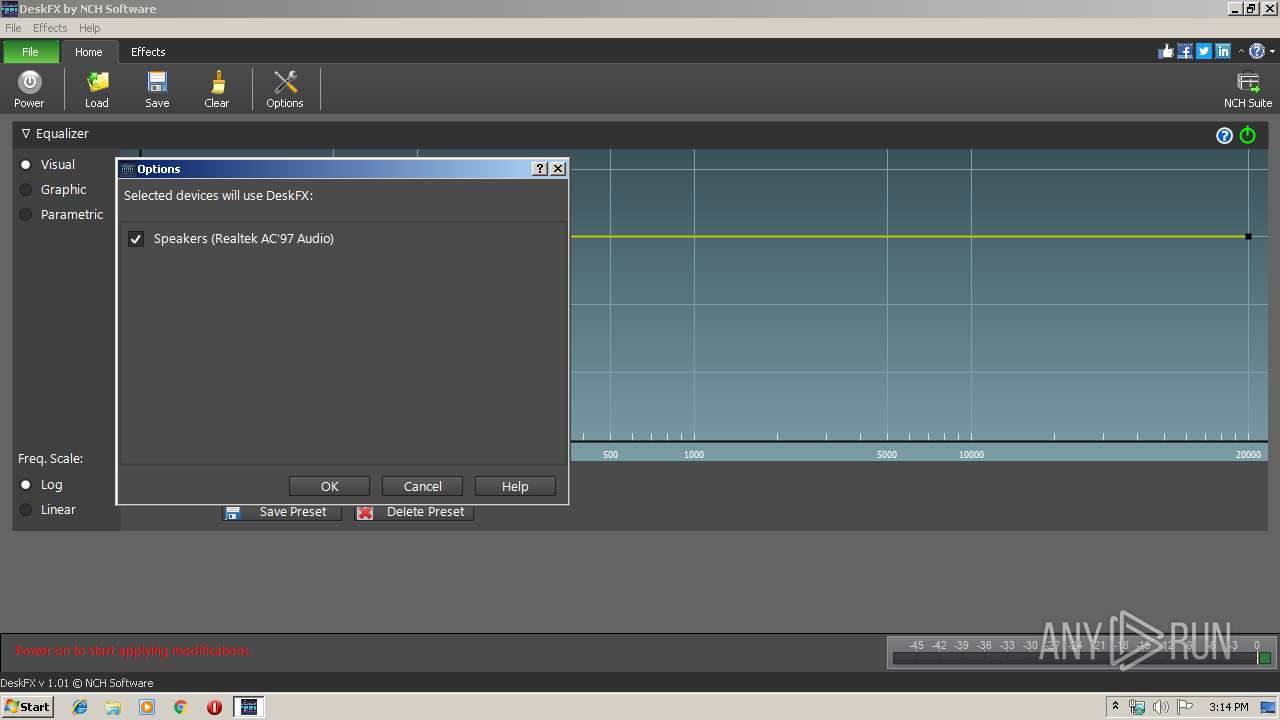This screenshot has width=1280, height=720.
Task: Select the Graphic equalizer radio button
Action: [26, 189]
